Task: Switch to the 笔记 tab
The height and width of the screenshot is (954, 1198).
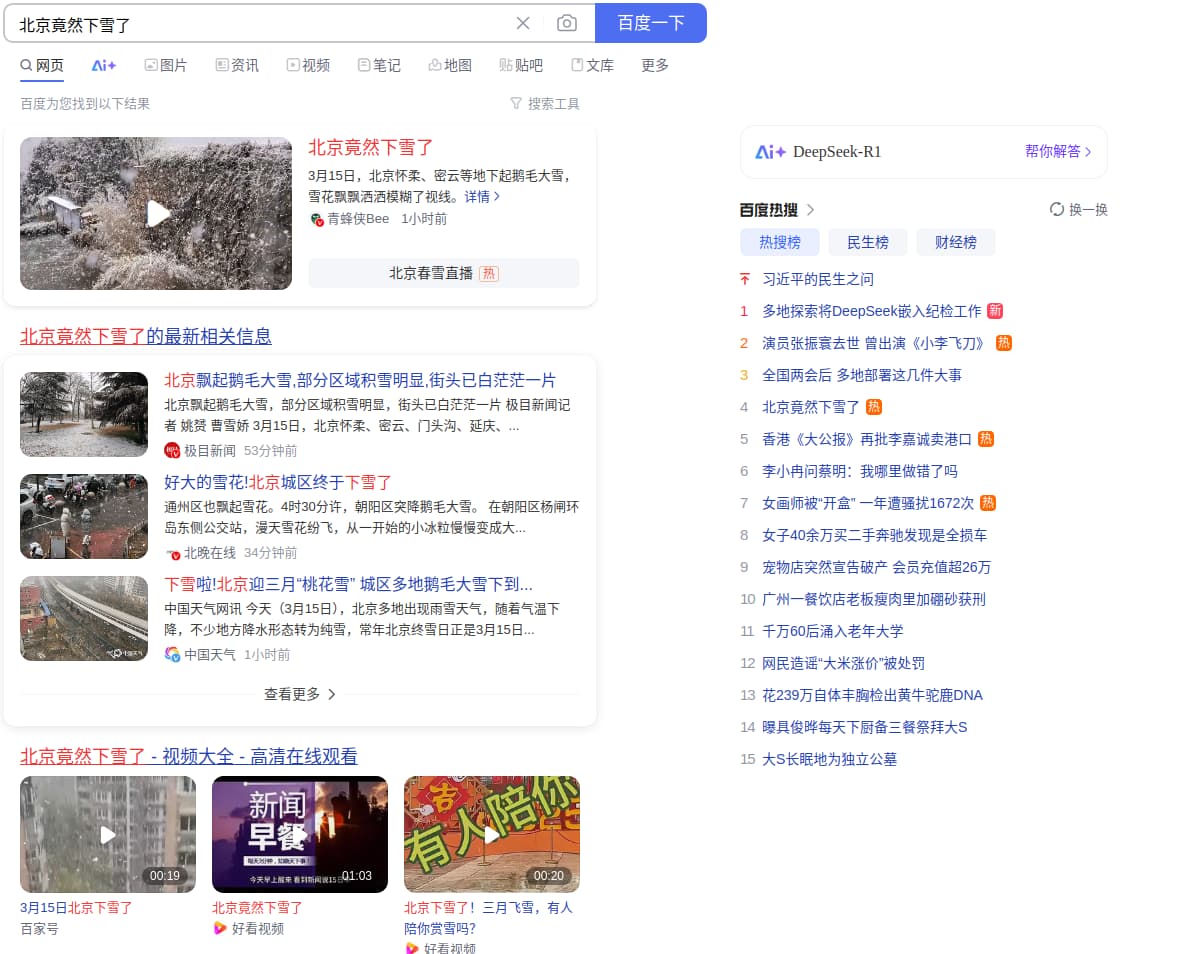Action: click(380, 66)
